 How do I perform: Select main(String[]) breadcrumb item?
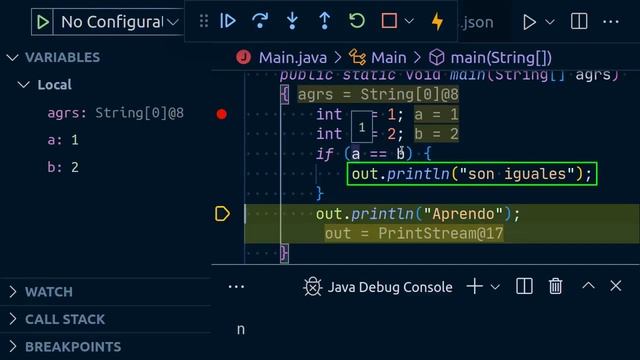[501, 58]
